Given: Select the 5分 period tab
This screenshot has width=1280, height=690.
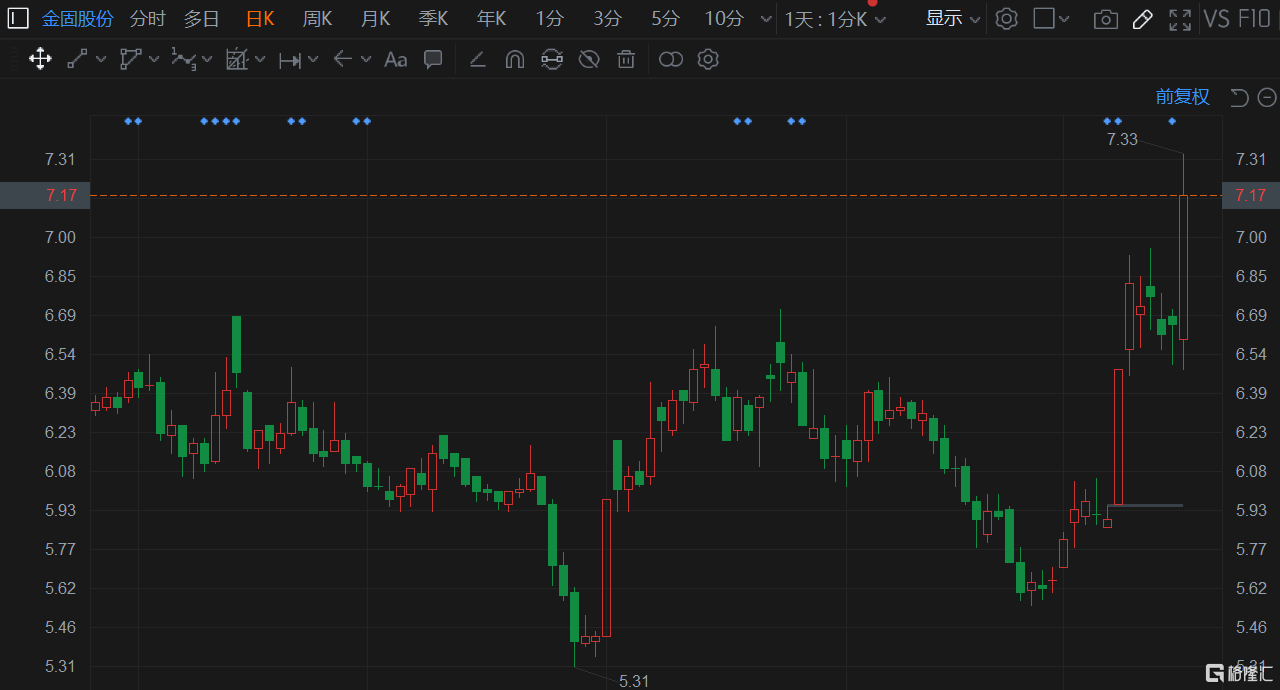Looking at the screenshot, I should pyautogui.click(x=665, y=18).
